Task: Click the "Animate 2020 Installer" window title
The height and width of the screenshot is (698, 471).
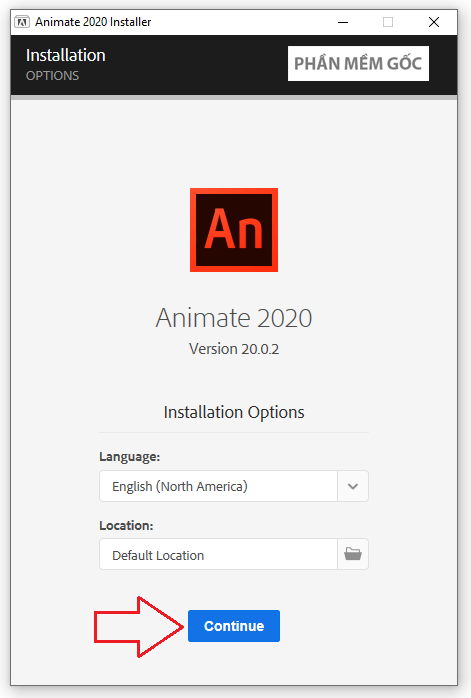Action: (x=93, y=22)
